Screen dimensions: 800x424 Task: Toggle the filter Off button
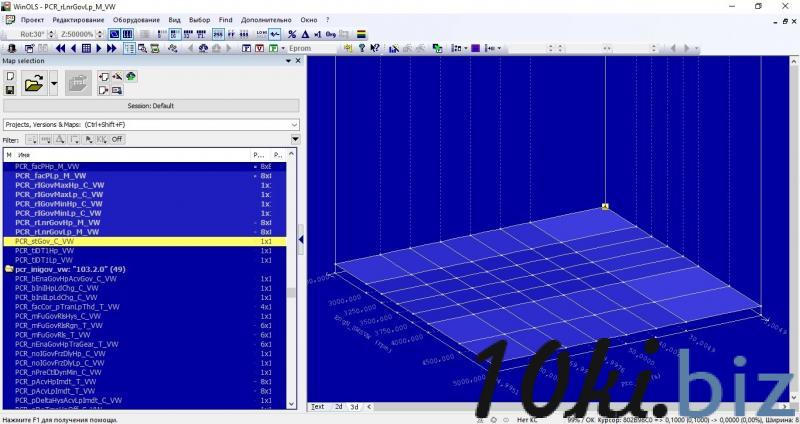pos(116,139)
